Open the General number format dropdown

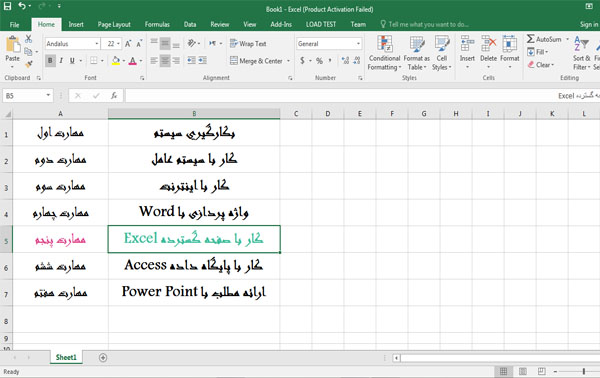click(358, 44)
